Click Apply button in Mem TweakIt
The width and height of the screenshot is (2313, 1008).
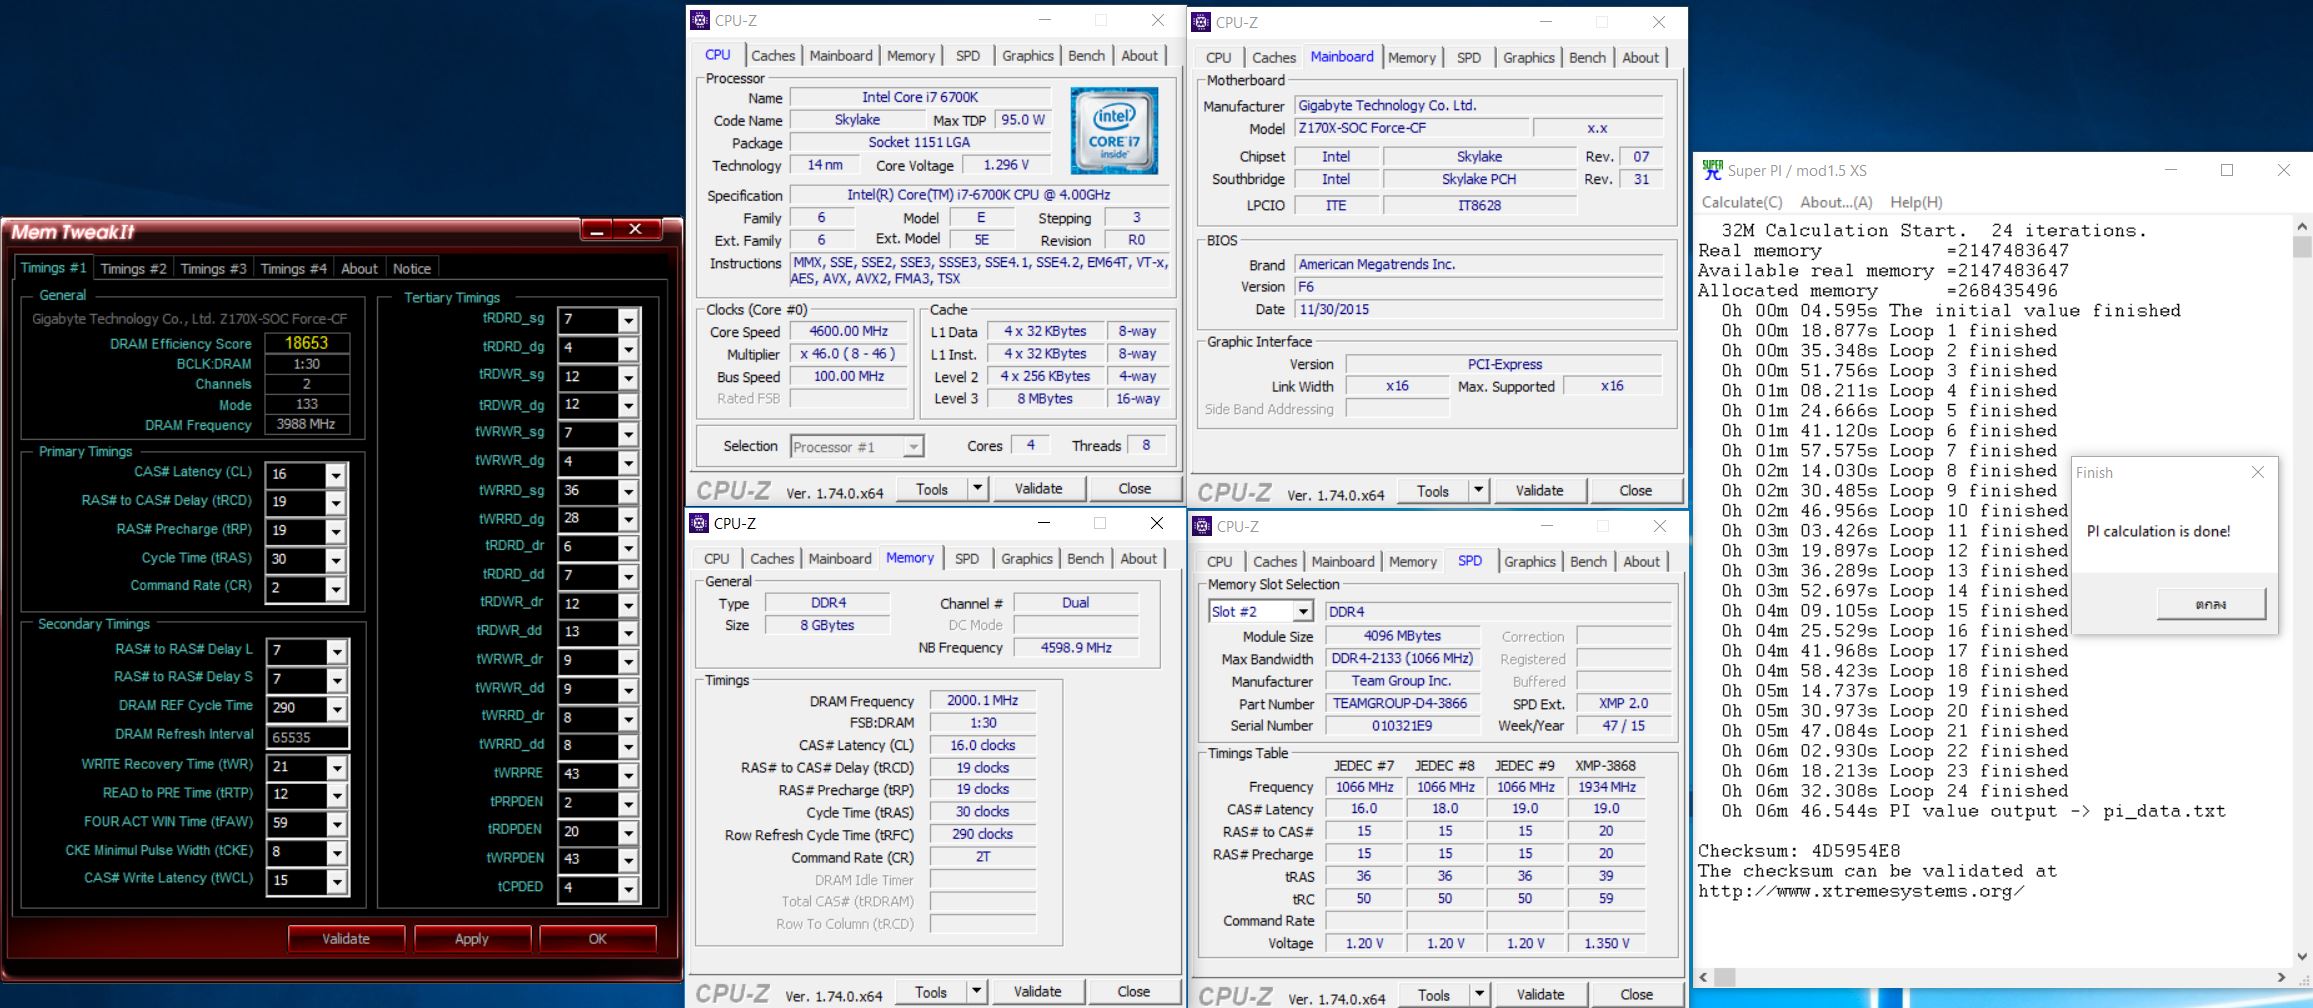(472, 939)
